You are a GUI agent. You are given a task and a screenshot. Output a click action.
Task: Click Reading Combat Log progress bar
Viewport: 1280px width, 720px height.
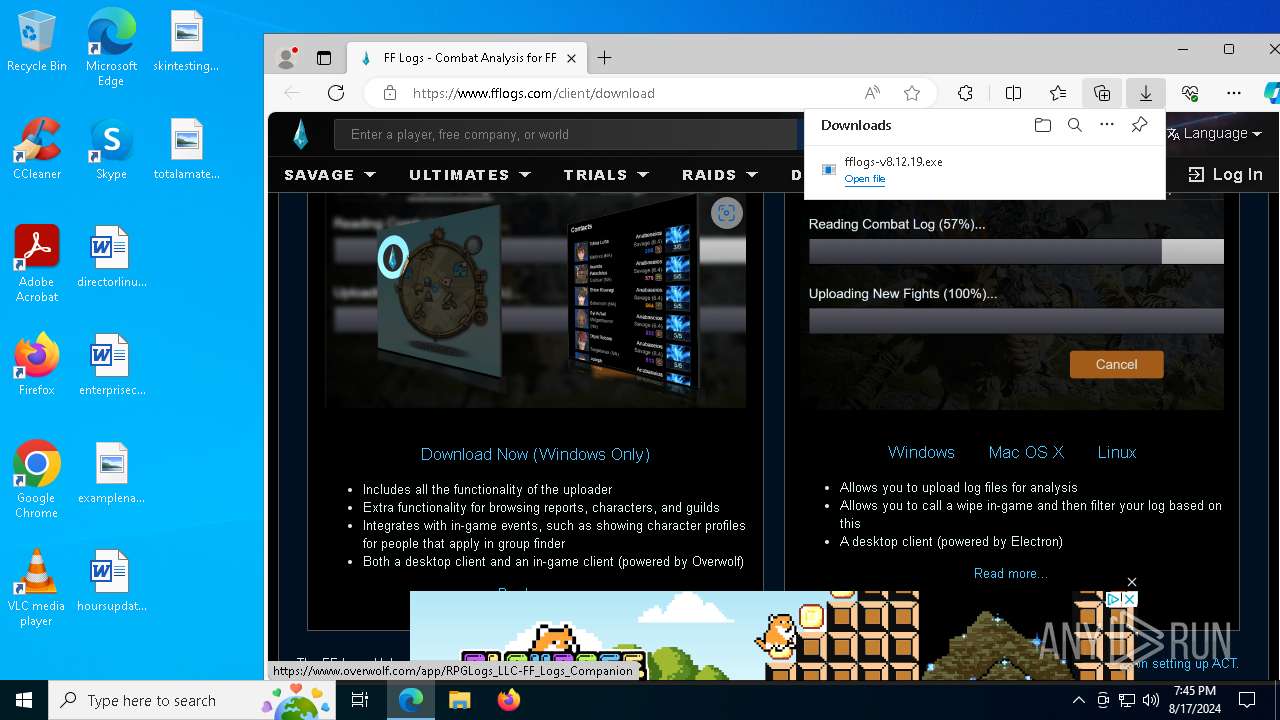pyautogui.click(x=1016, y=251)
